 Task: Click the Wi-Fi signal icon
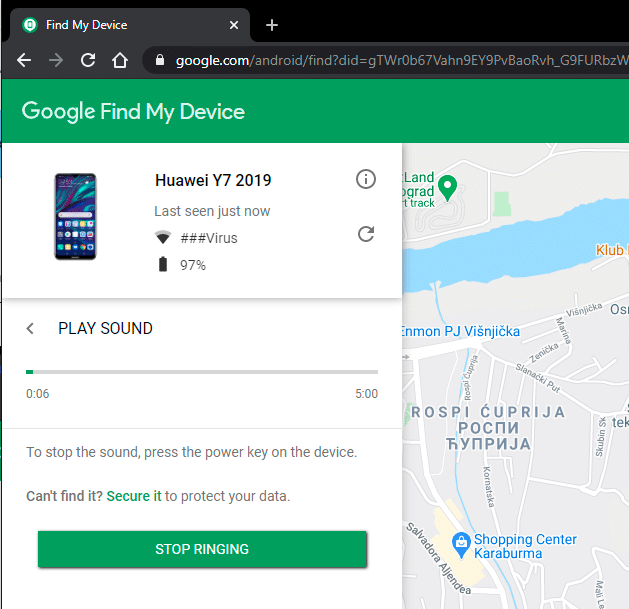tap(163, 238)
